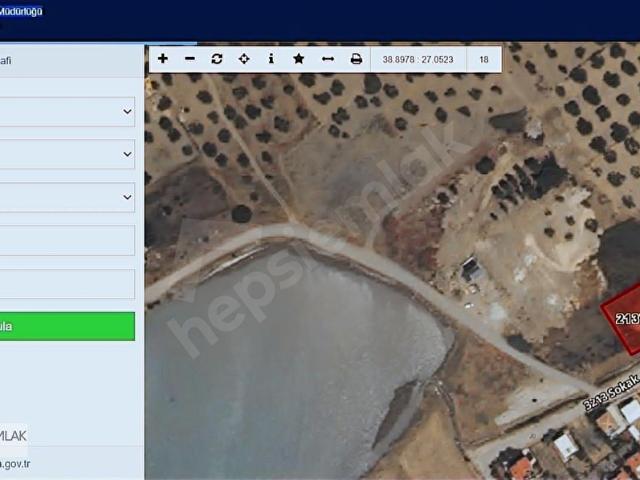Screen dimensions: 640x480
Task: Expand the second sidebar dropdown list
Action: (67, 154)
